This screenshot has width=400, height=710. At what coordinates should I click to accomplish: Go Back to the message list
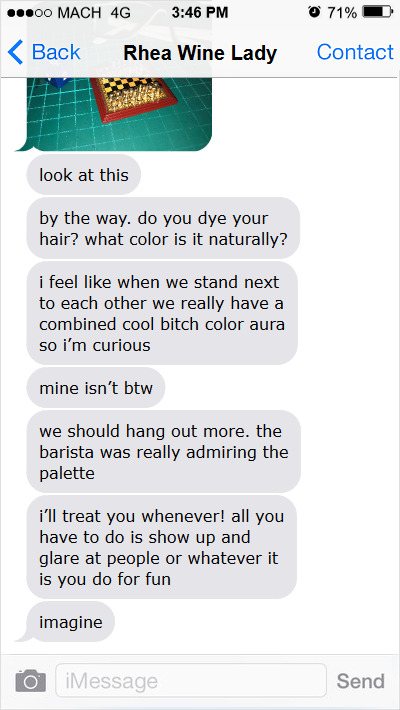click(x=44, y=52)
